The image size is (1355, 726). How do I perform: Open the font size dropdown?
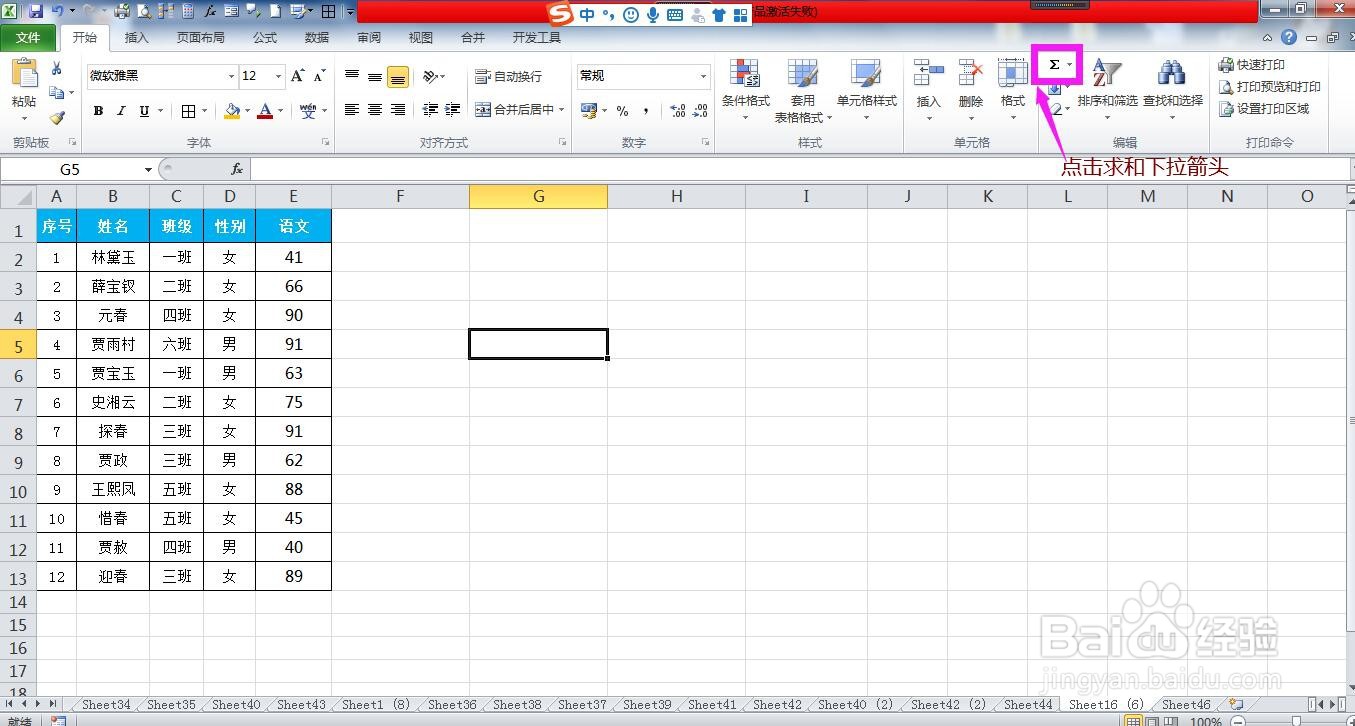277,76
